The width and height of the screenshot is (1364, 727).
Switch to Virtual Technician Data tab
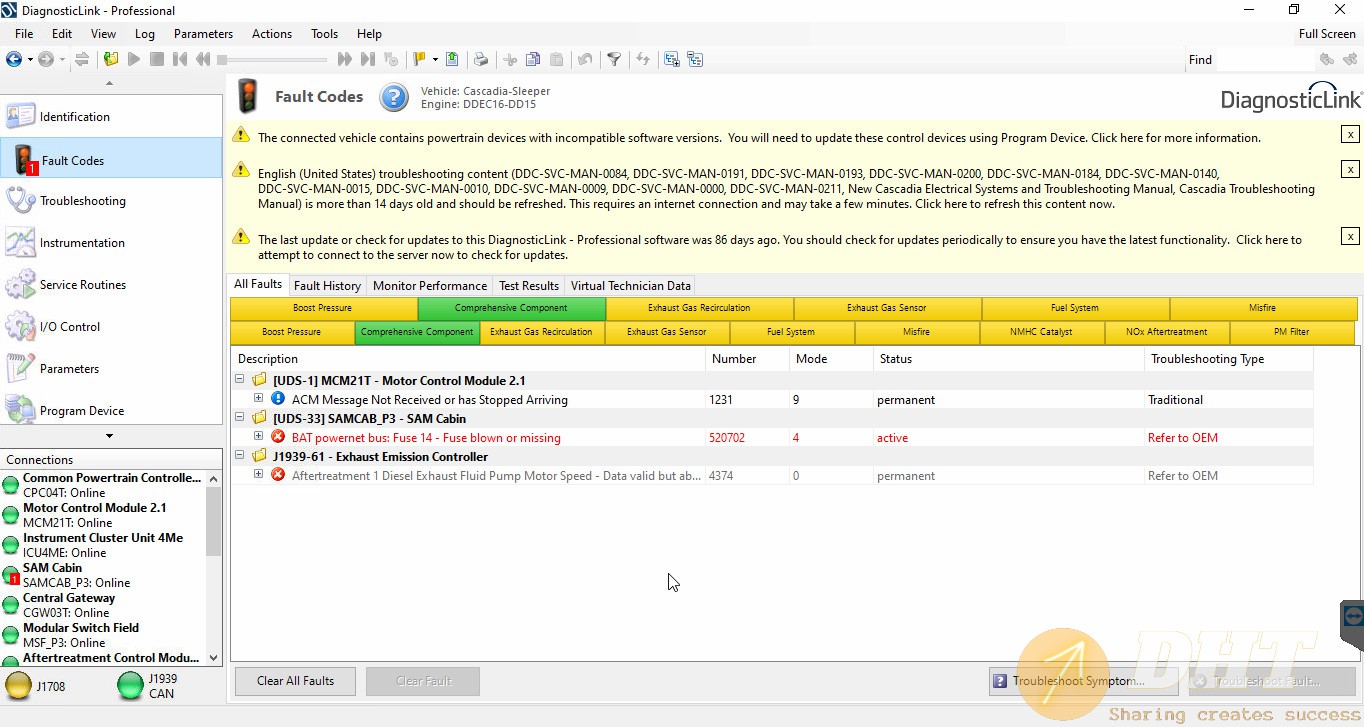click(631, 285)
